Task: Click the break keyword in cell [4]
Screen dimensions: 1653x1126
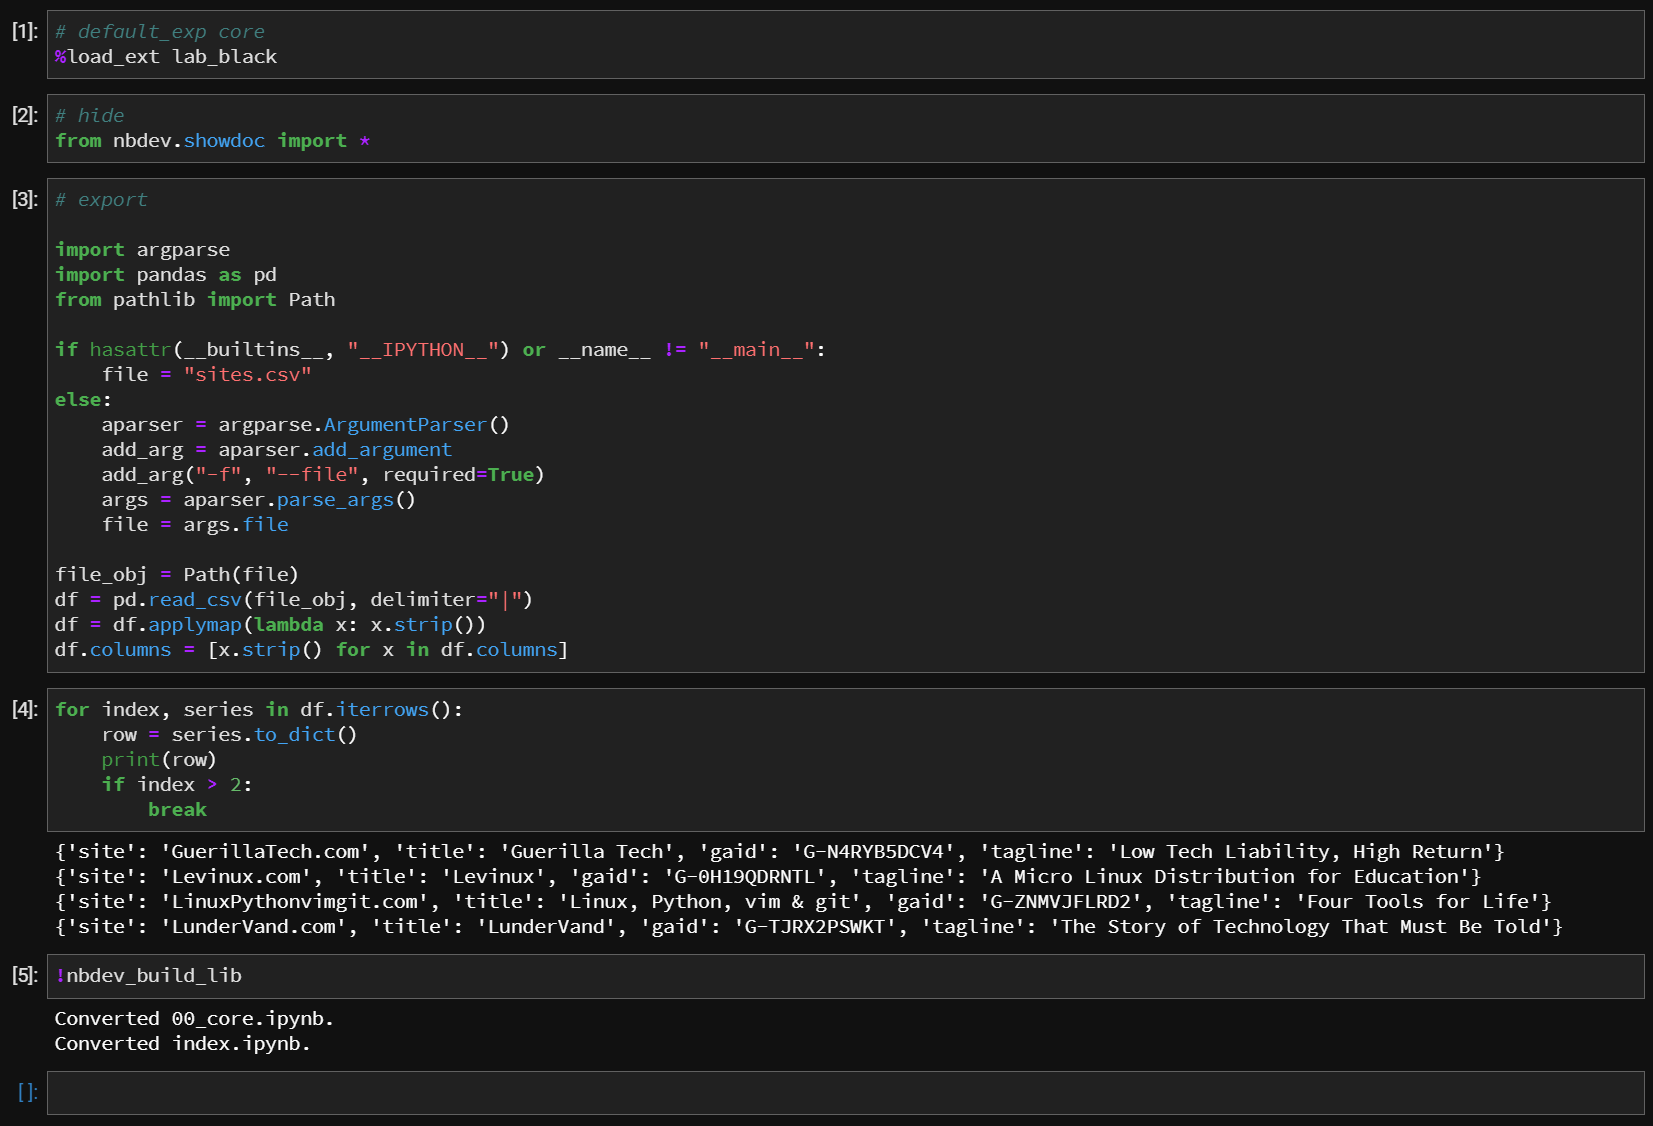Action: (x=176, y=809)
